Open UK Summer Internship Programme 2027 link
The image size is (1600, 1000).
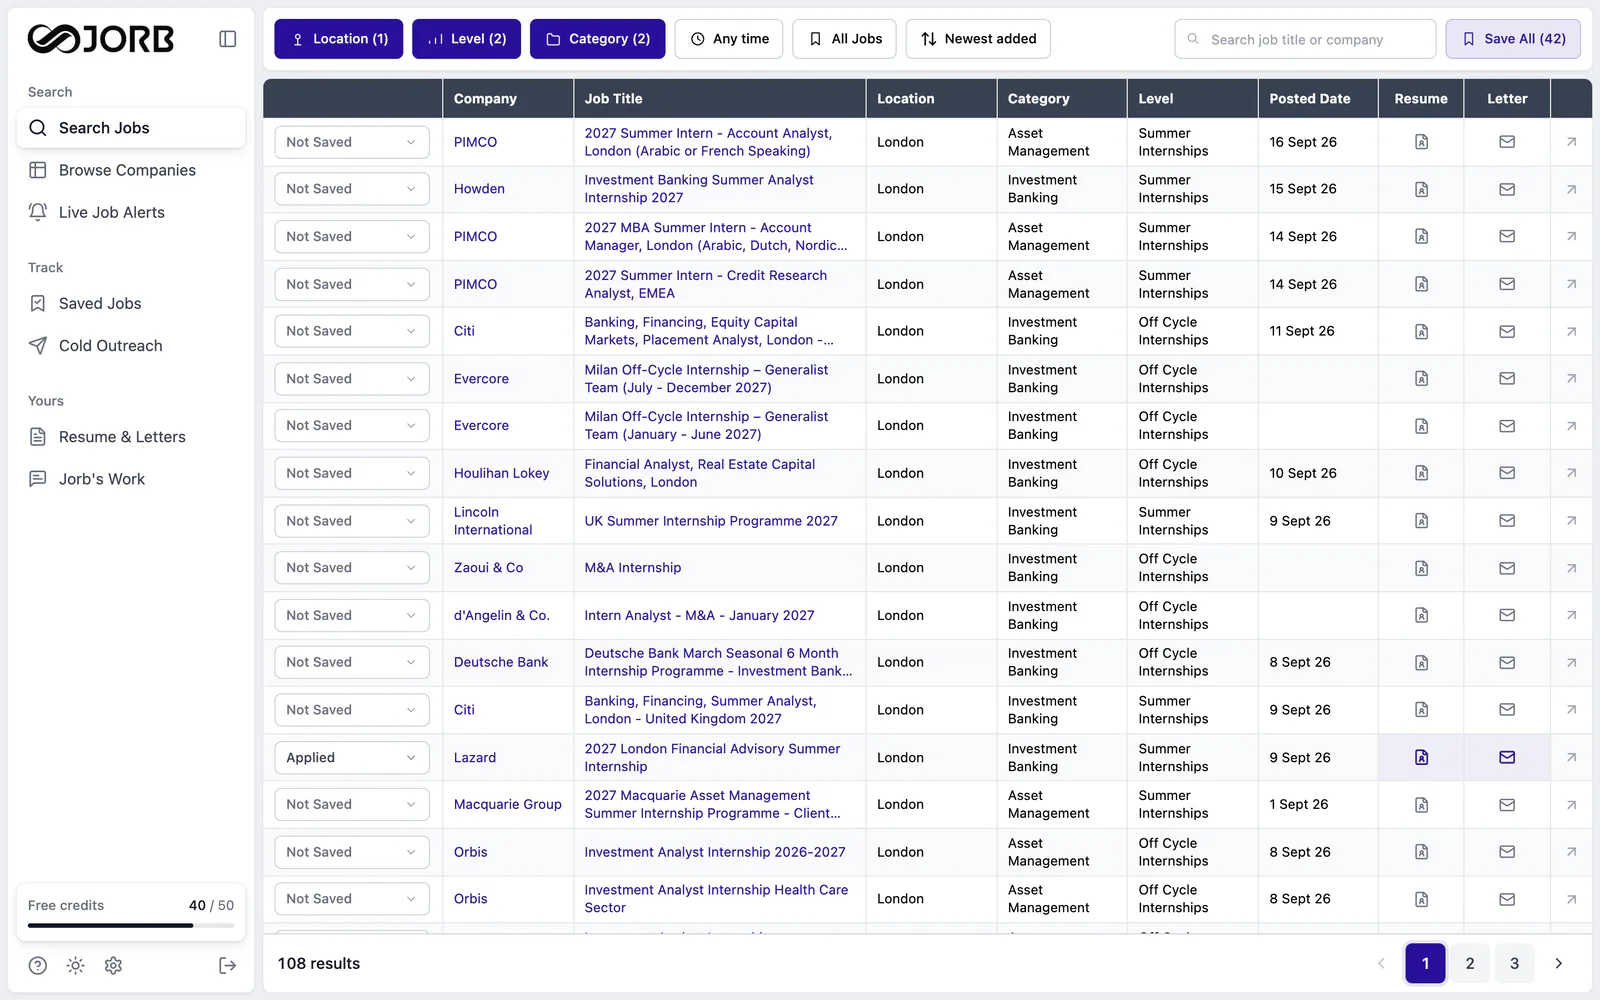pos(711,521)
